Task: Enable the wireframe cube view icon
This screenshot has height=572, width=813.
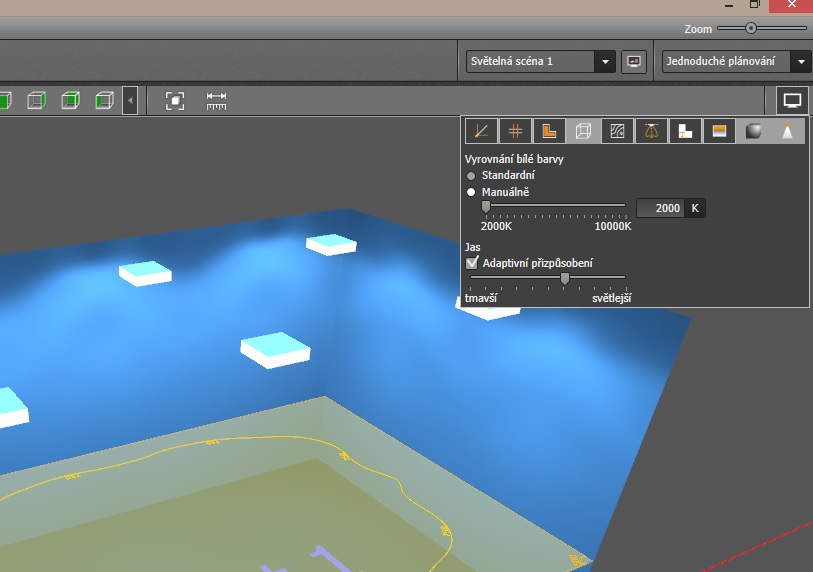Action: 583,131
